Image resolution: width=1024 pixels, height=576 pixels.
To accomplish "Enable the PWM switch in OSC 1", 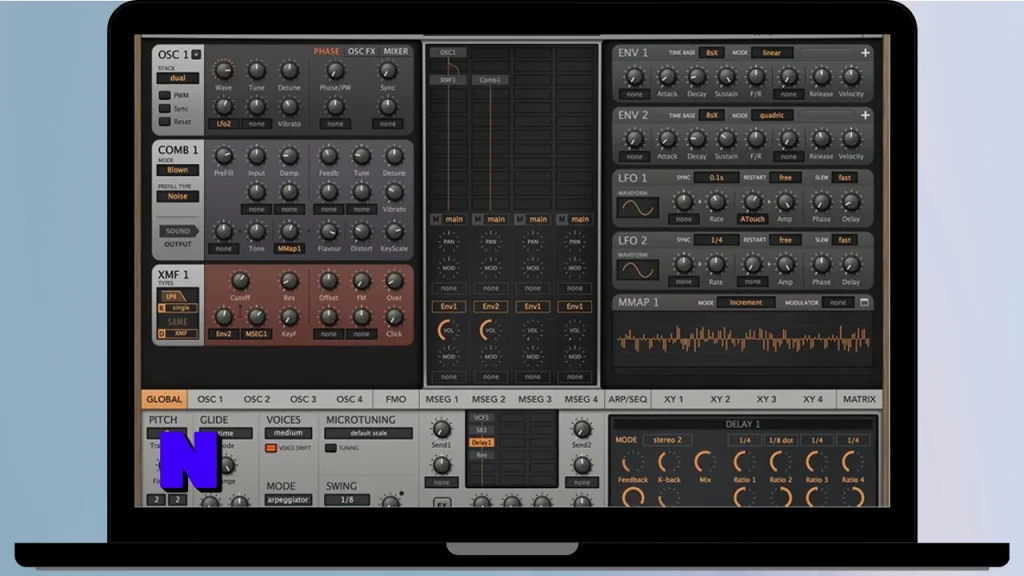I will click(x=165, y=95).
